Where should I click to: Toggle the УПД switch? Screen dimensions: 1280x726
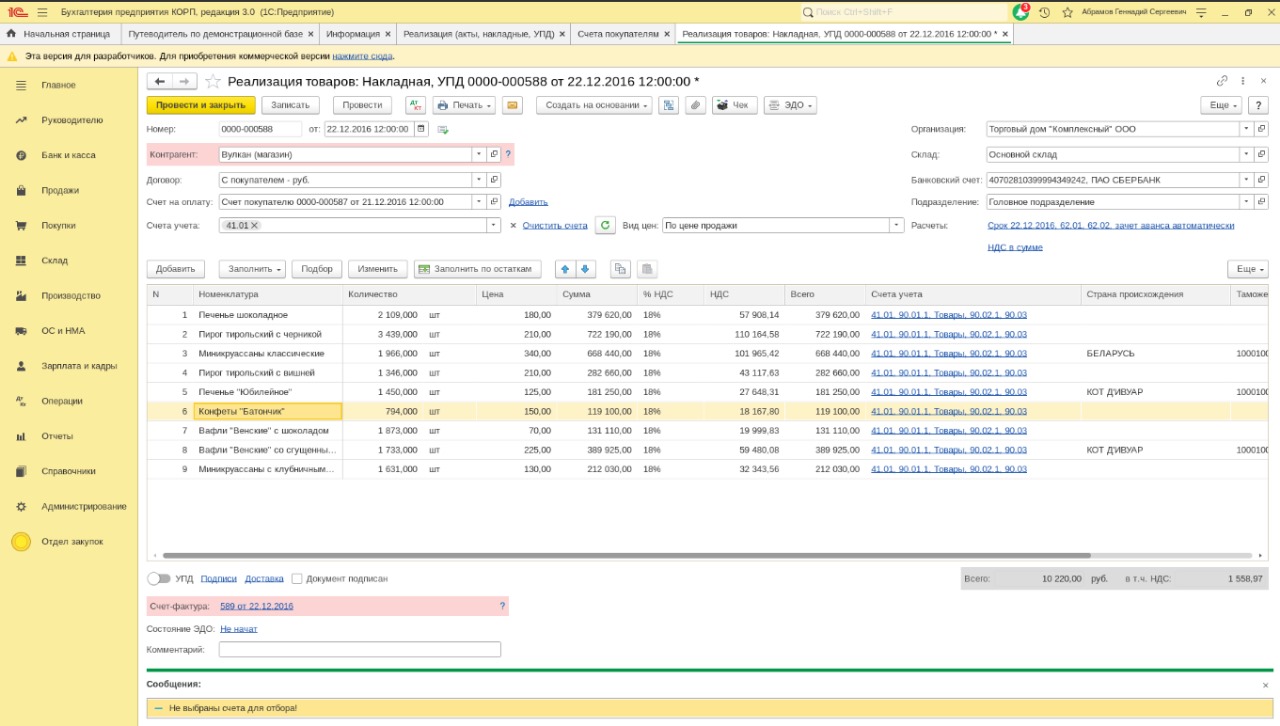[158, 578]
